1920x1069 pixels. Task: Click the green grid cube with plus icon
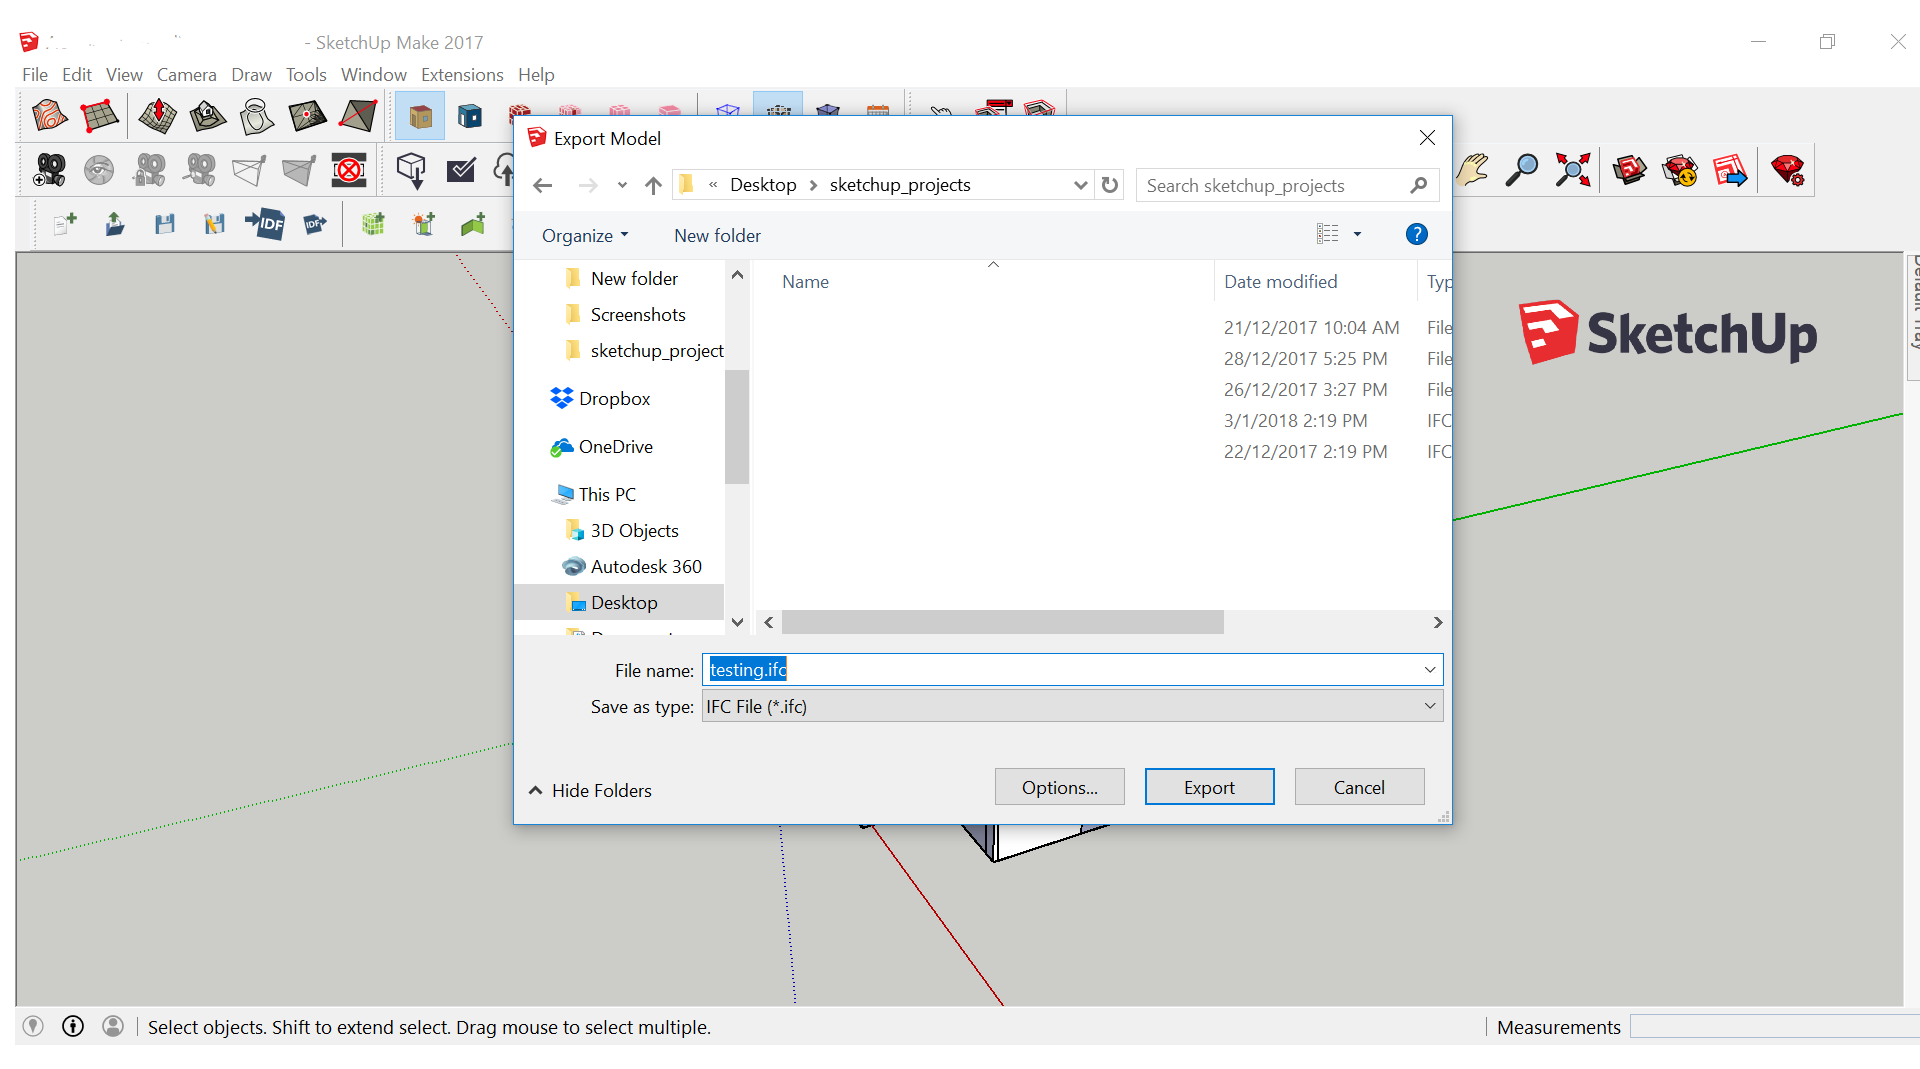(x=373, y=224)
